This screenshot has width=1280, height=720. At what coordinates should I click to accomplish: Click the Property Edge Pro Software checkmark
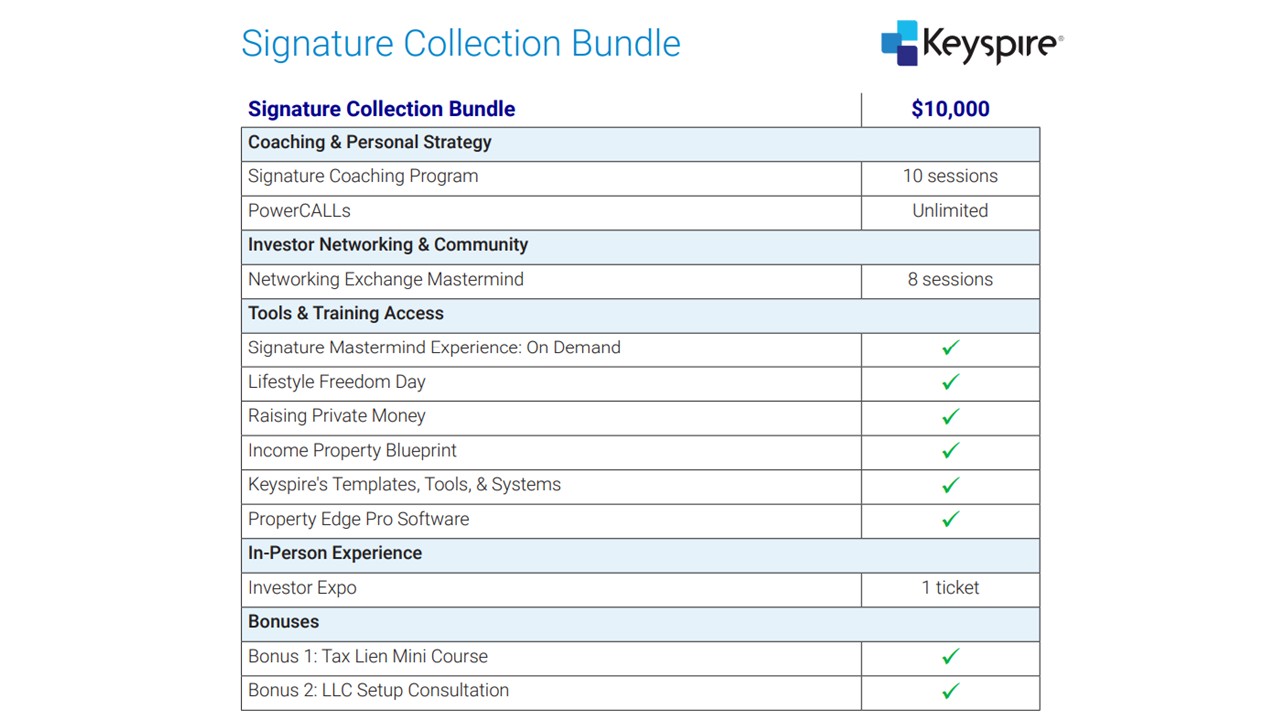(x=950, y=519)
